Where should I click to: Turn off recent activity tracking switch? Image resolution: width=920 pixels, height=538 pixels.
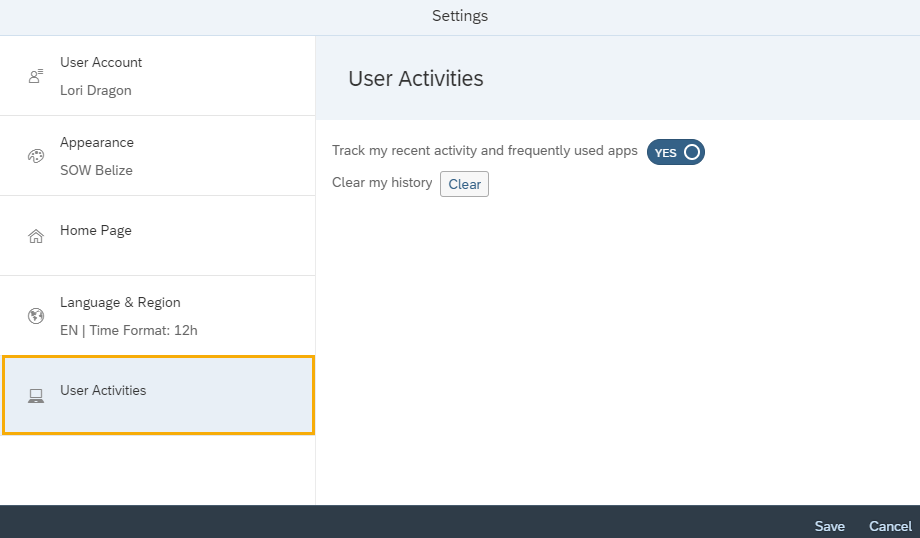tap(676, 152)
